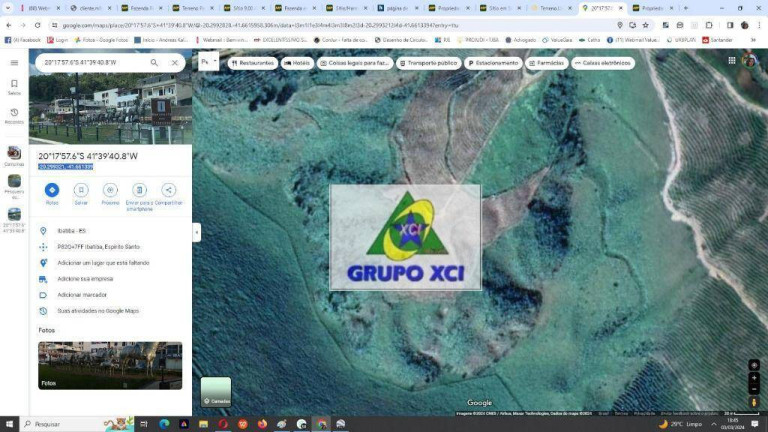Open File Explorer from the taskbar
Image resolution: width=768 pixels, height=432 pixels.
coord(203,424)
